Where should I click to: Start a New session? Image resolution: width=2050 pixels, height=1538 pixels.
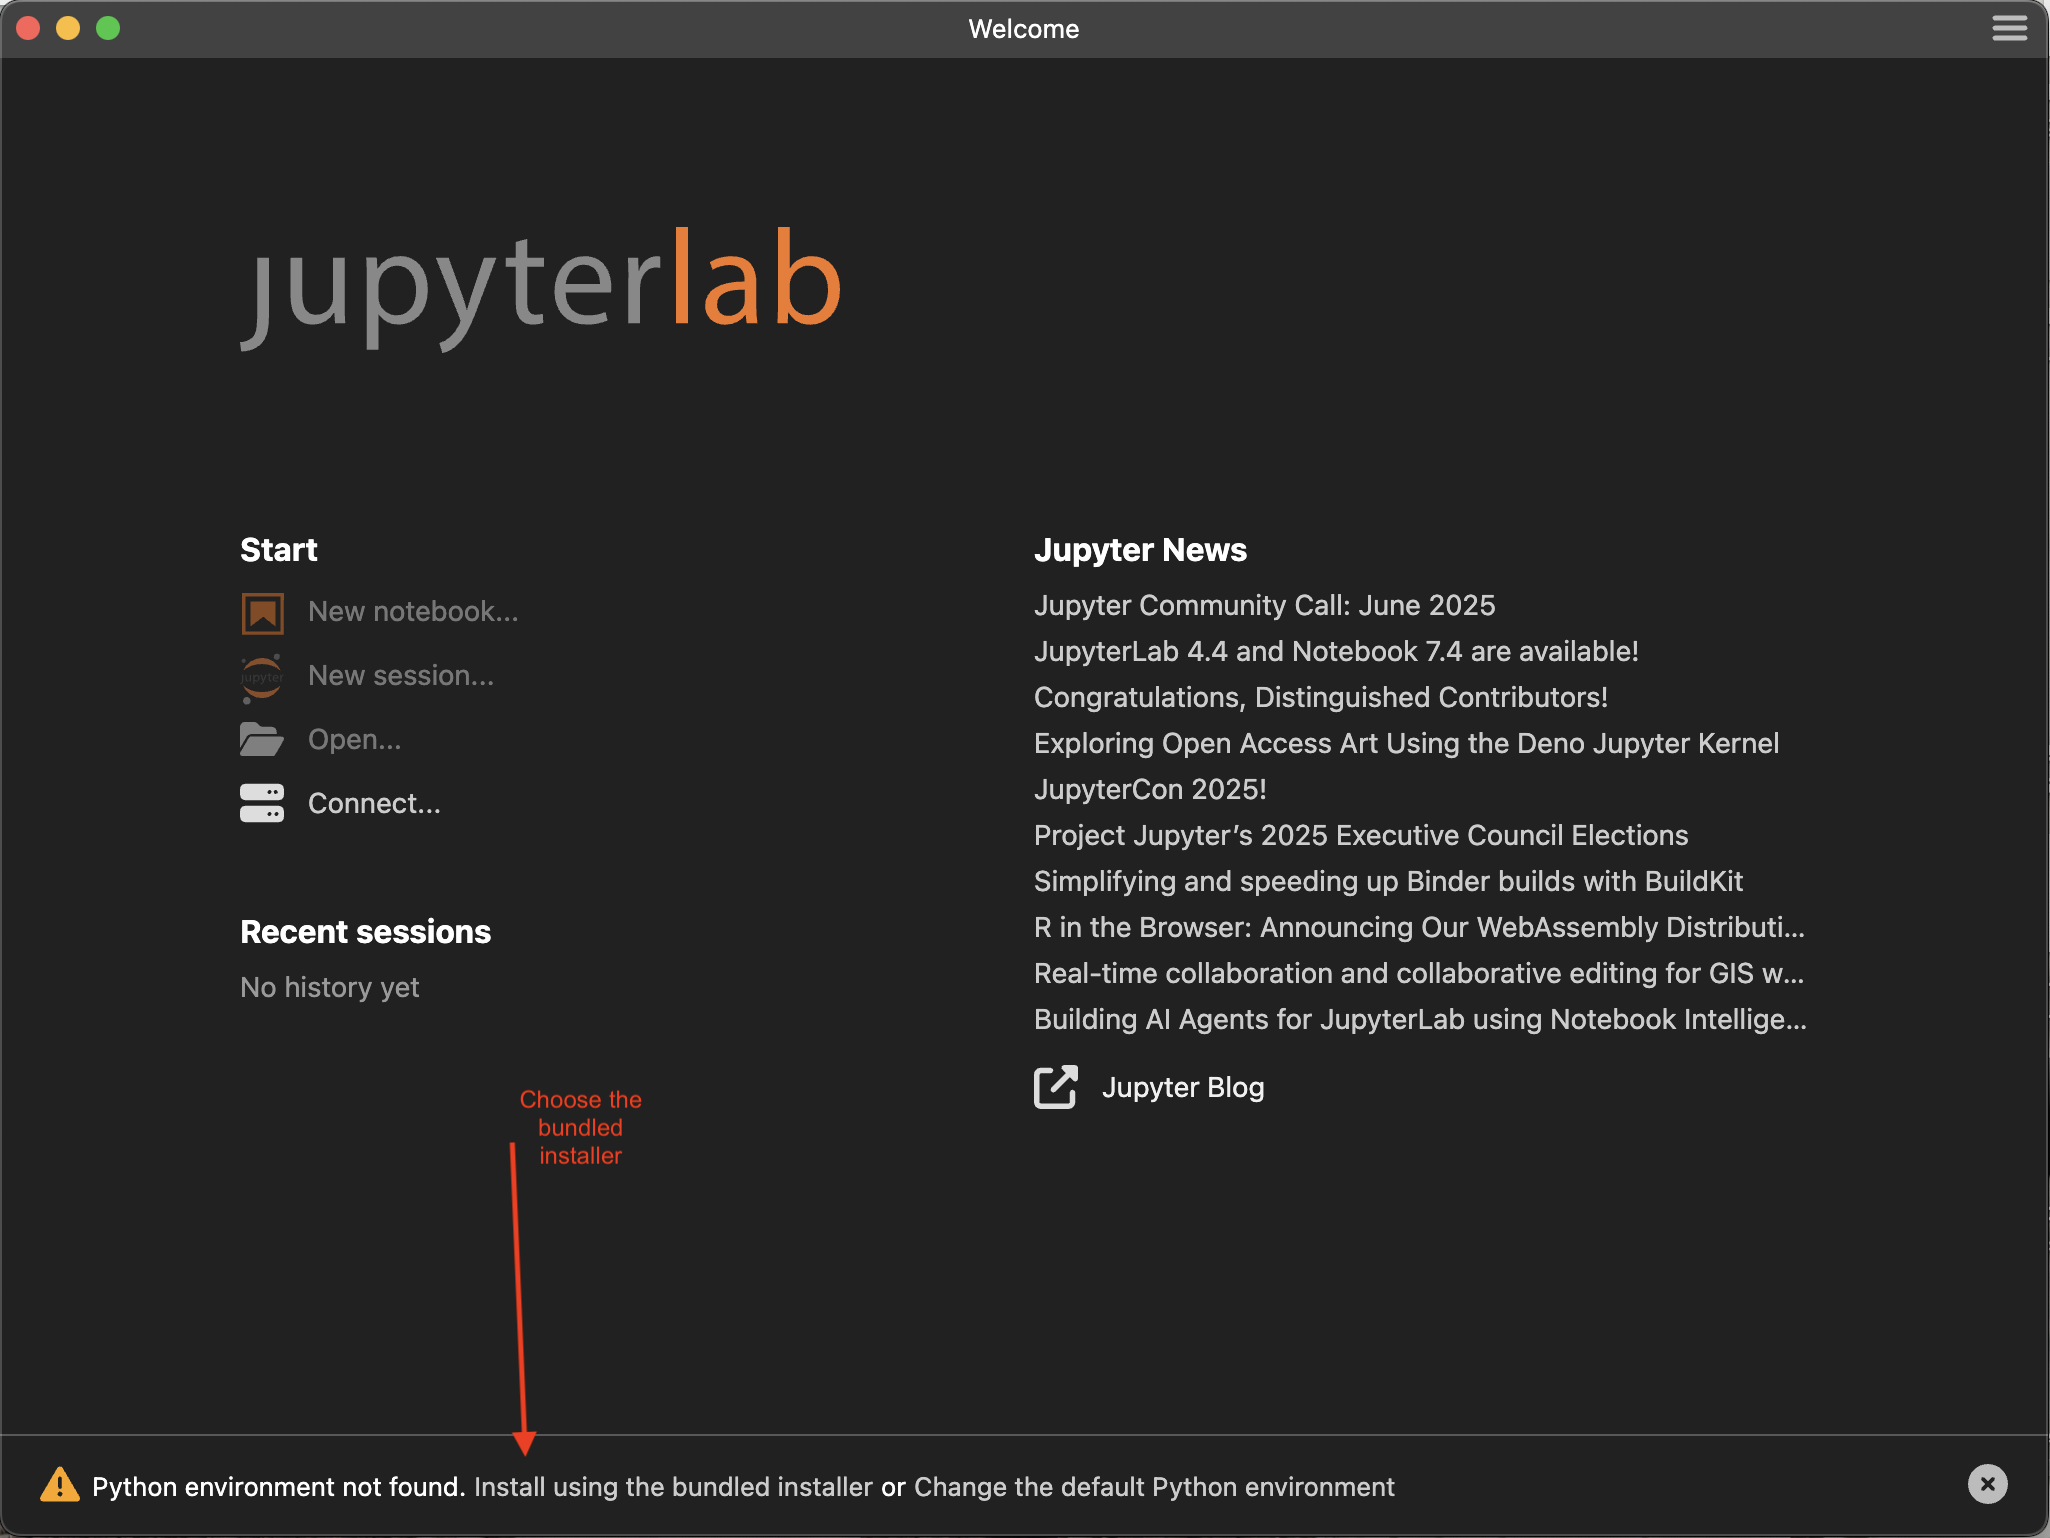(401, 676)
